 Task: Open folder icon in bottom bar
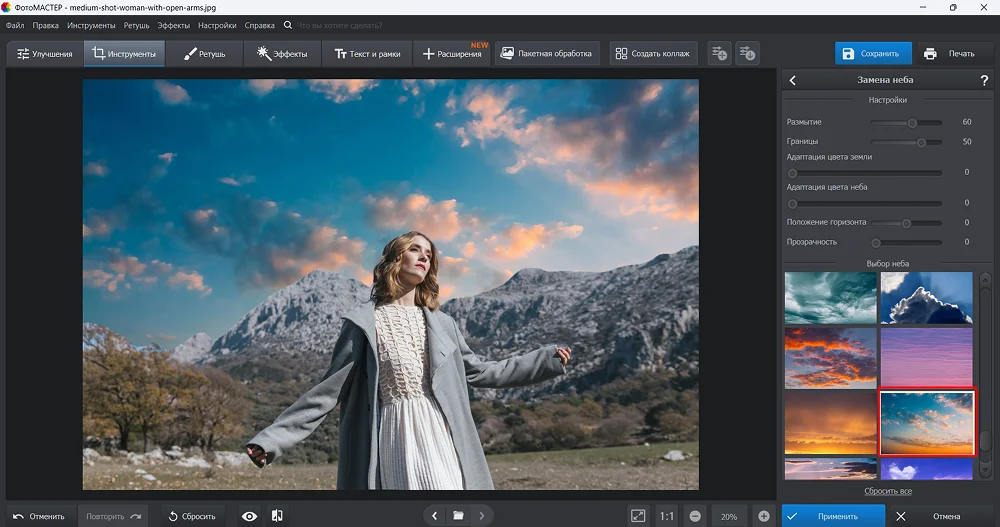click(x=458, y=516)
